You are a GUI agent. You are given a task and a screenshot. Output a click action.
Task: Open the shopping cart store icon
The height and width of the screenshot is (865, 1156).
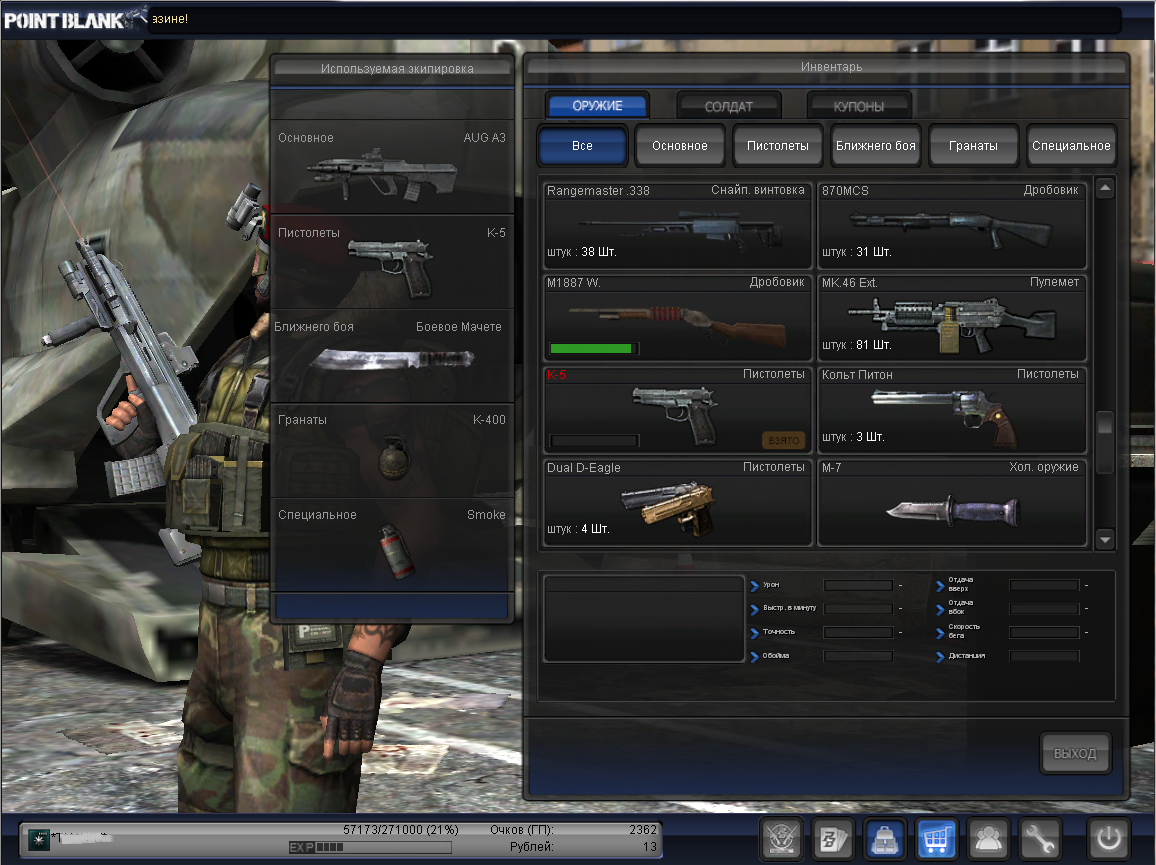click(936, 839)
